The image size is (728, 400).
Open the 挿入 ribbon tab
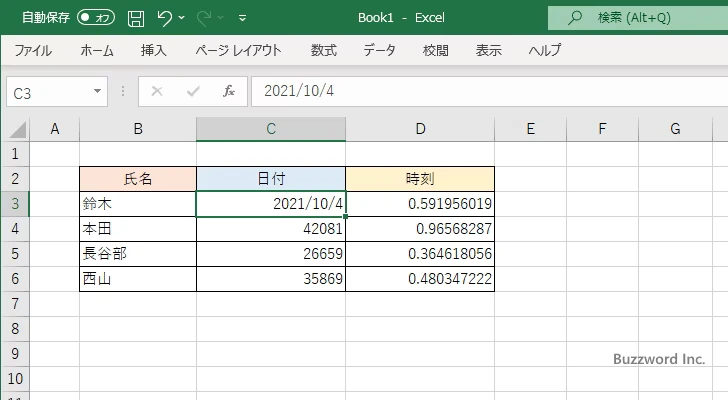point(153,50)
